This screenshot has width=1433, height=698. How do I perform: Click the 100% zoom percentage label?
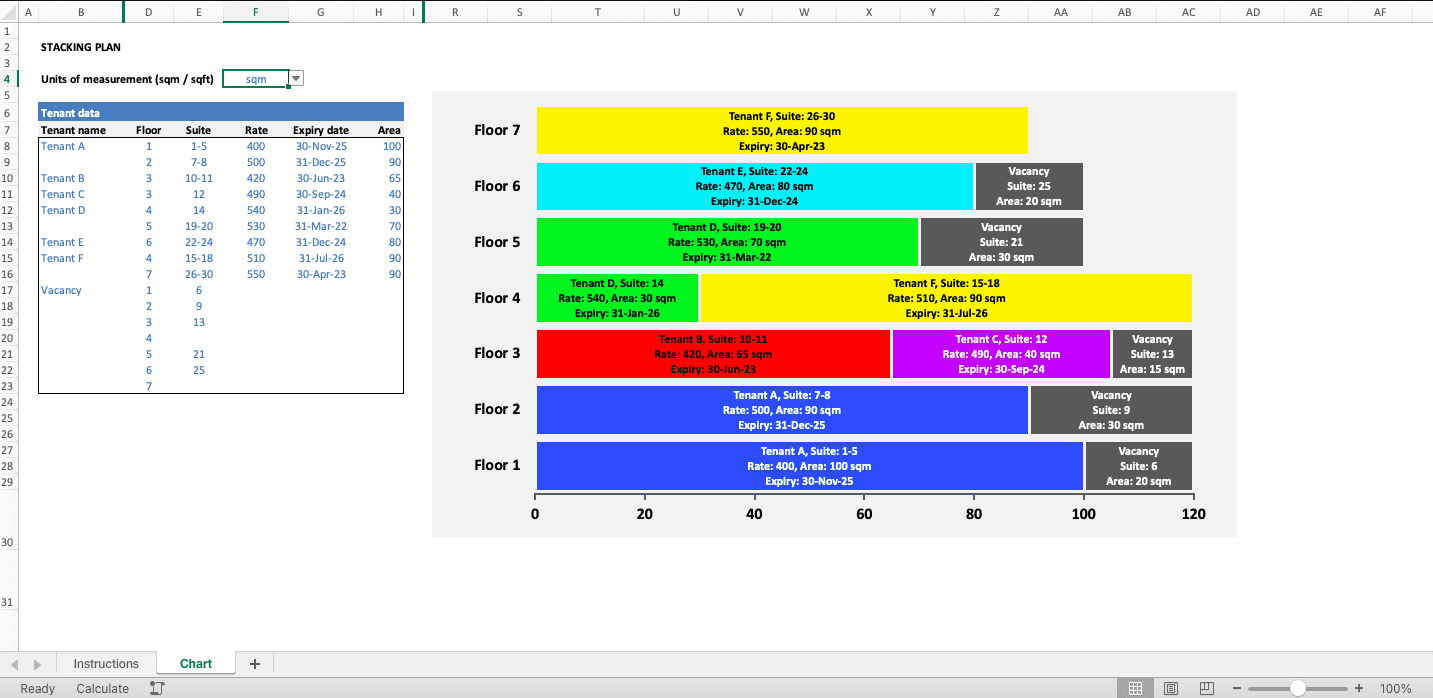tap(1398, 688)
